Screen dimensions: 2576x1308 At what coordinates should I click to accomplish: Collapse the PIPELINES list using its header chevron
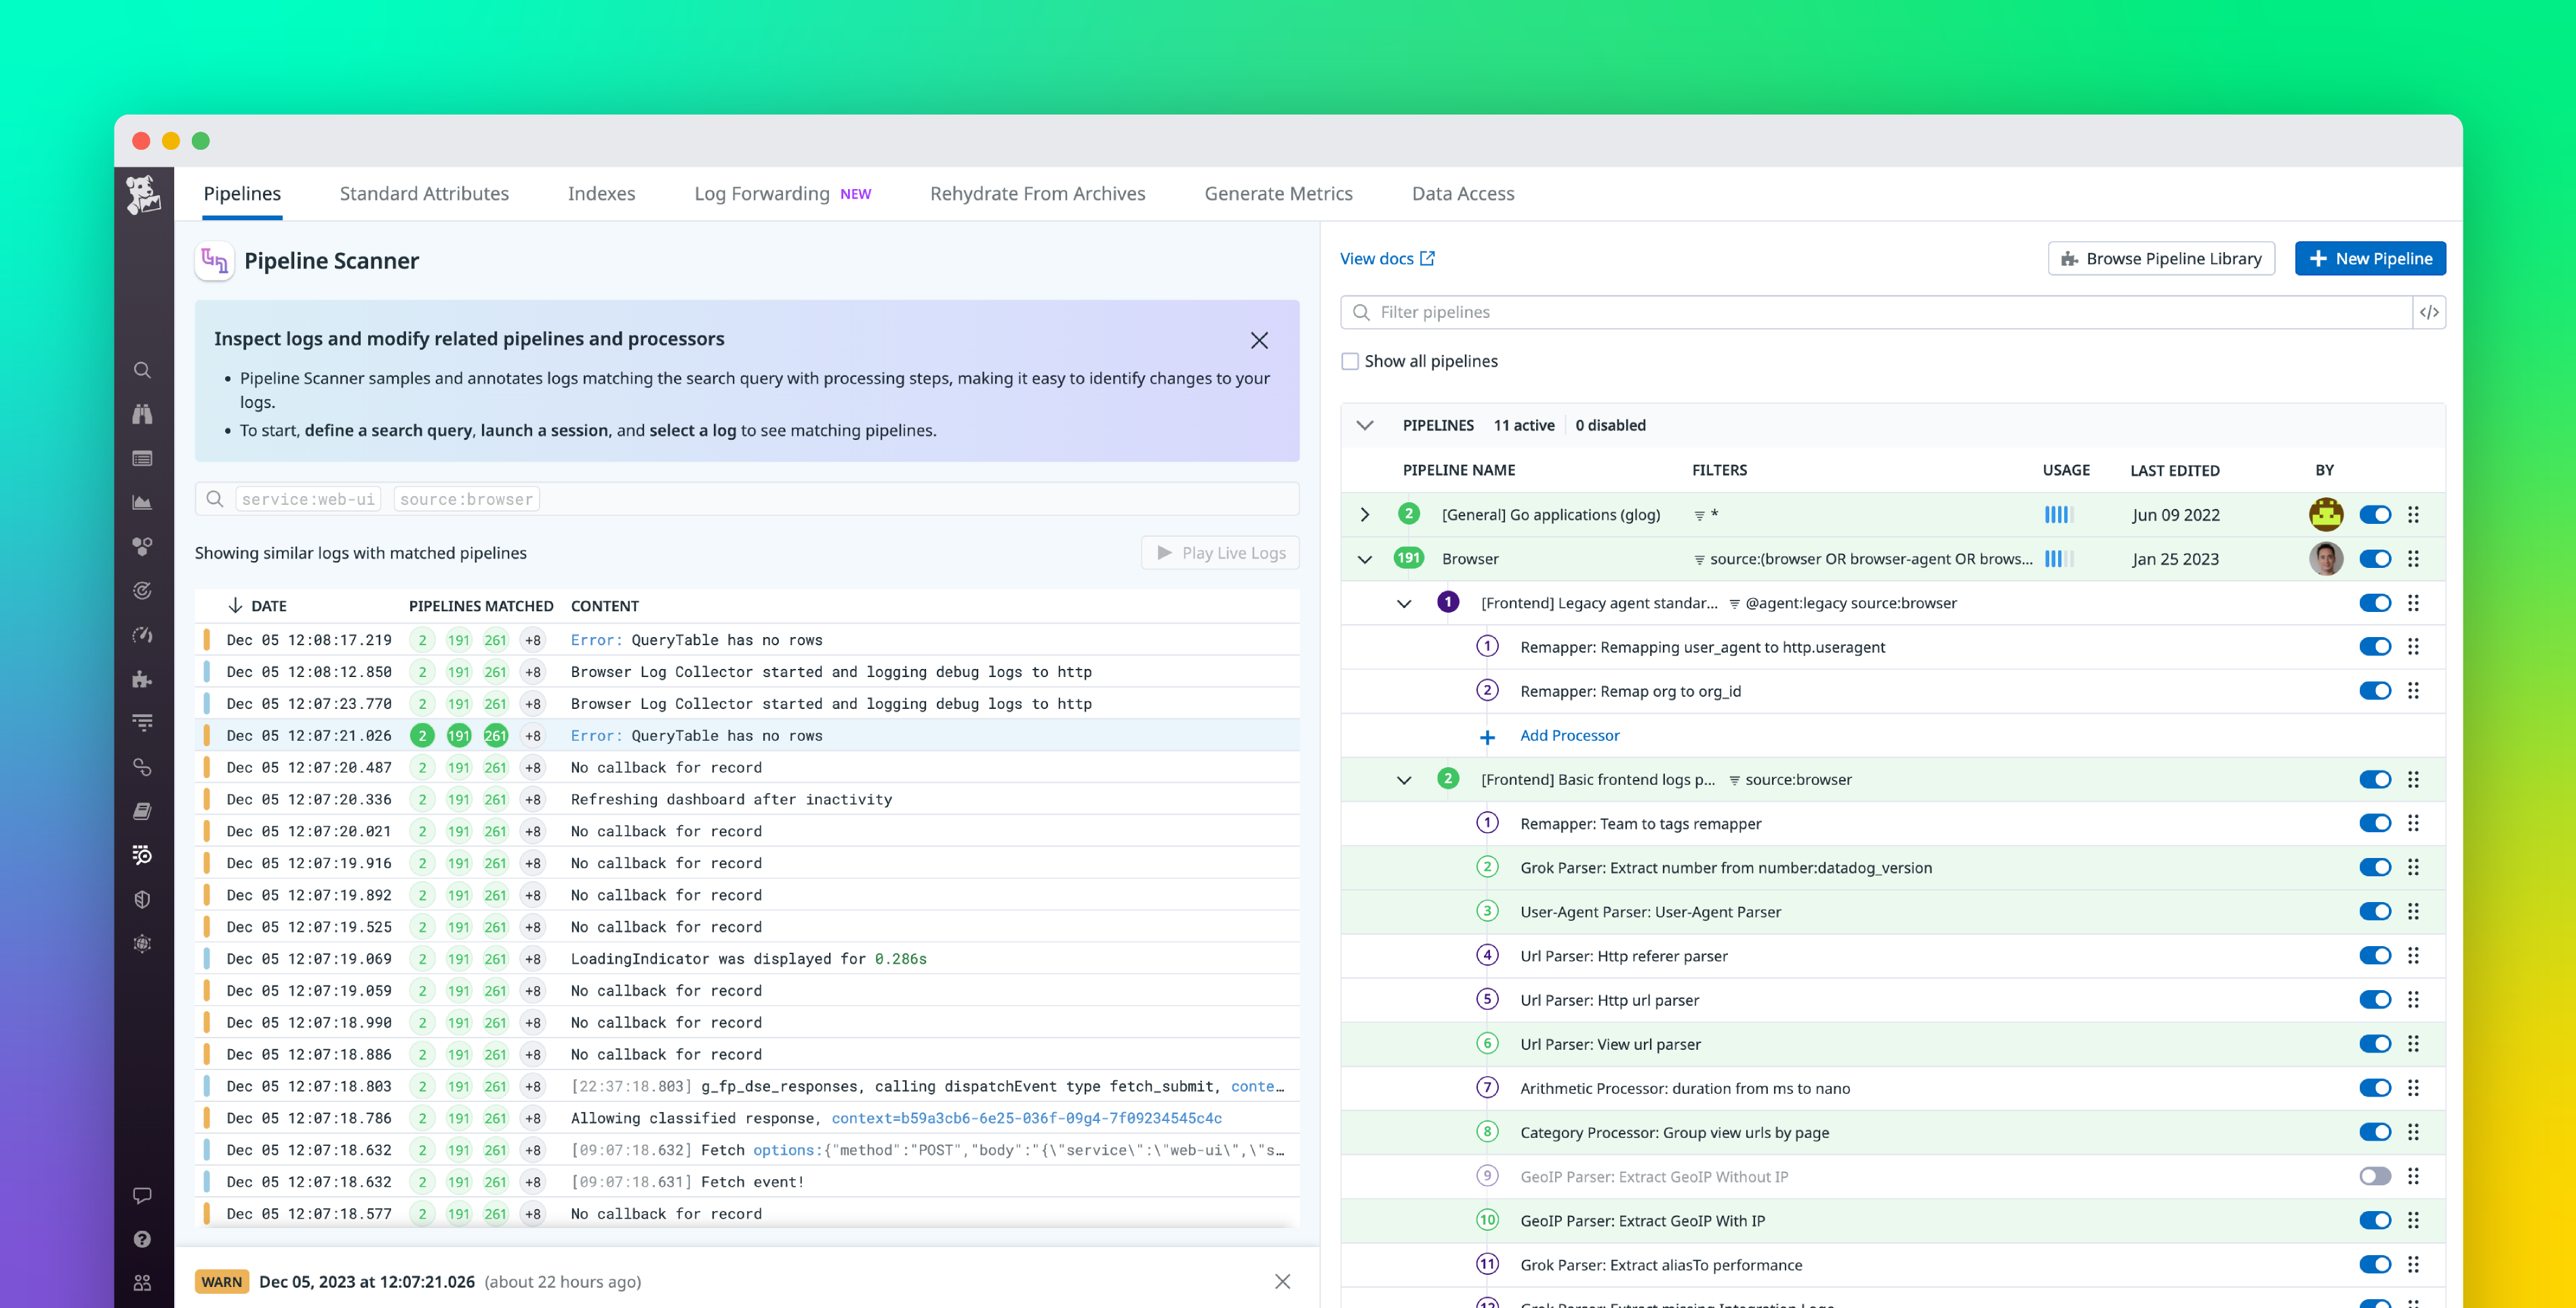[1364, 424]
